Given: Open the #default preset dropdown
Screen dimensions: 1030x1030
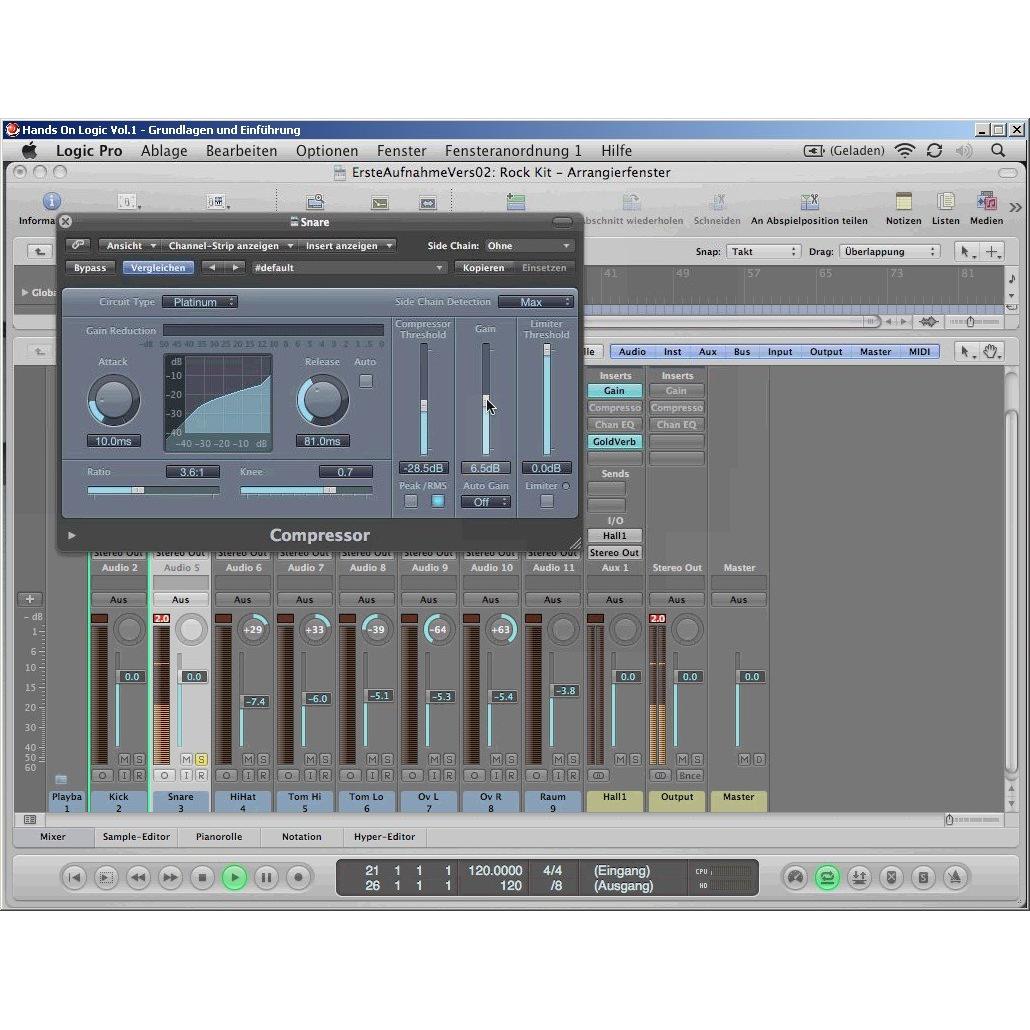Looking at the screenshot, I should click(x=348, y=267).
